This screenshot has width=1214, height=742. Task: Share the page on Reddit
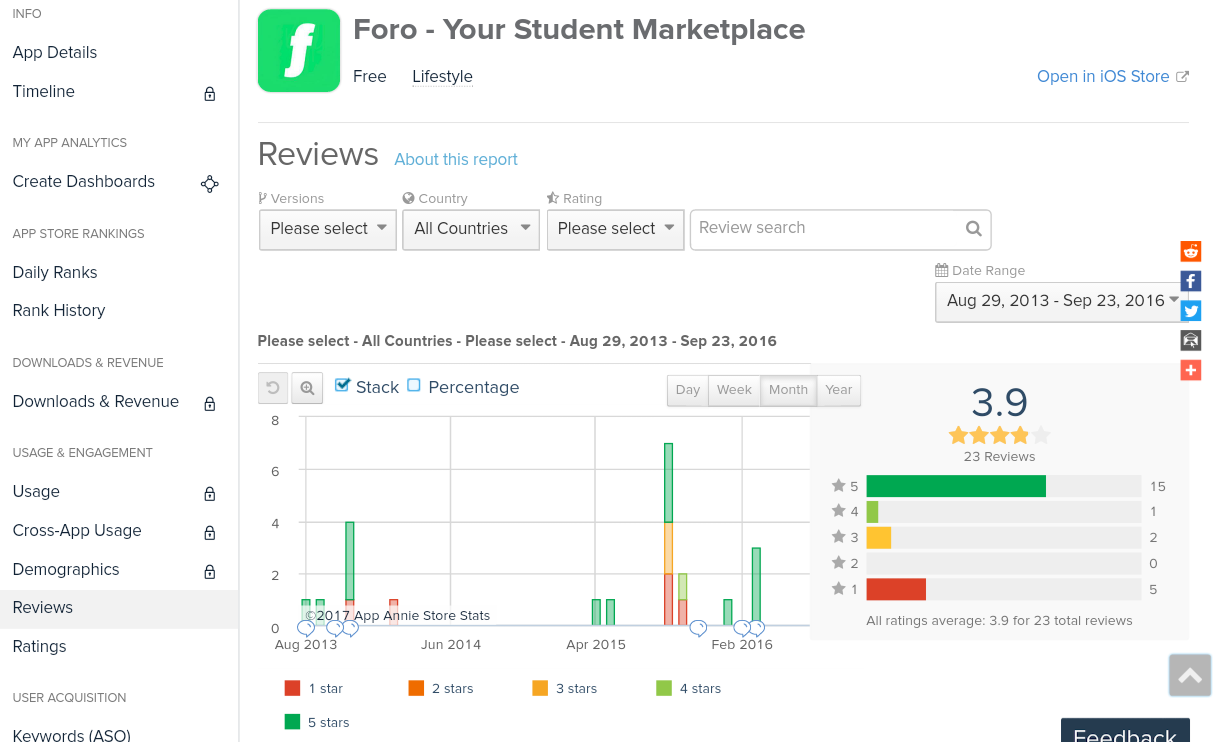(x=1190, y=251)
